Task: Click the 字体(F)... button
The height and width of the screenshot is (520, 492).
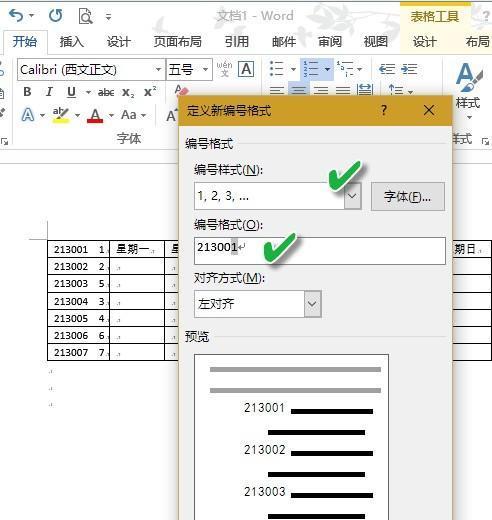Action: [408, 197]
